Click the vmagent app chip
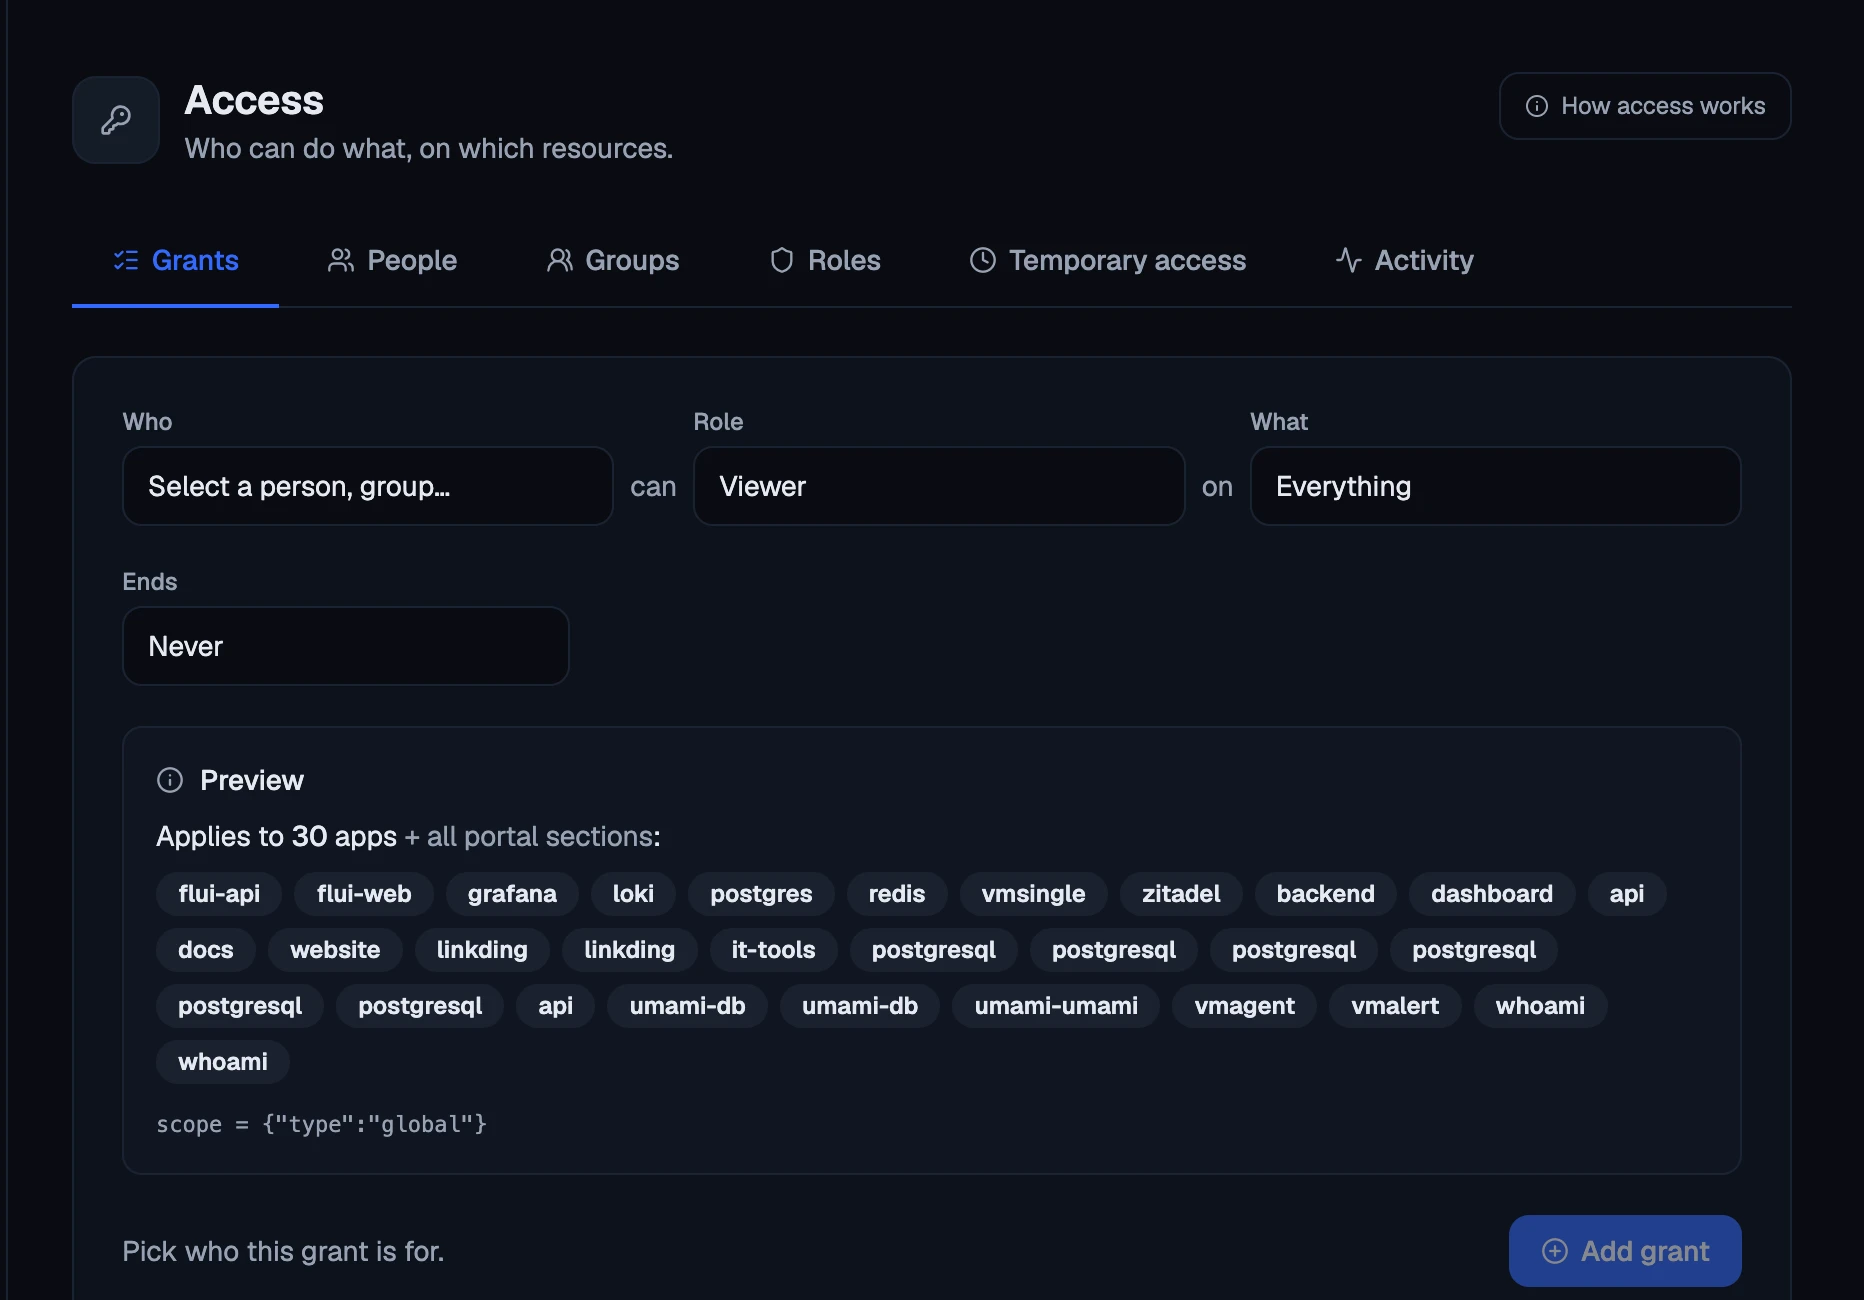Image resolution: width=1864 pixels, height=1300 pixels. tap(1244, 1006)
